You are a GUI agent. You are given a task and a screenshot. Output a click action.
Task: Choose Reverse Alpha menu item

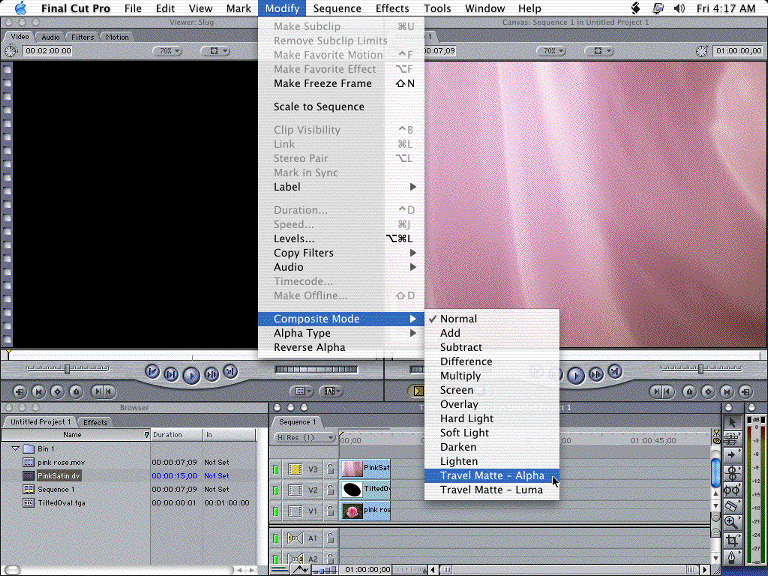click(x=342, y=347)
